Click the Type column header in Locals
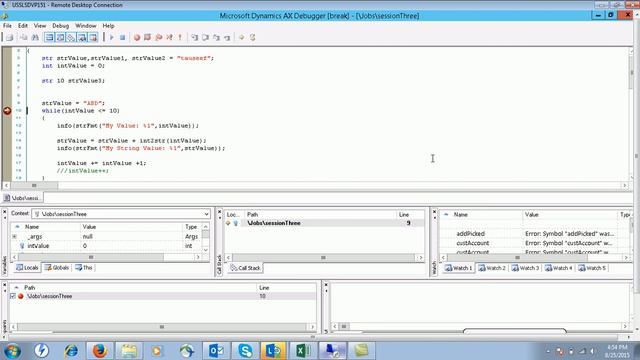This screenshot has height=360, width=640. tap(191, 227)
